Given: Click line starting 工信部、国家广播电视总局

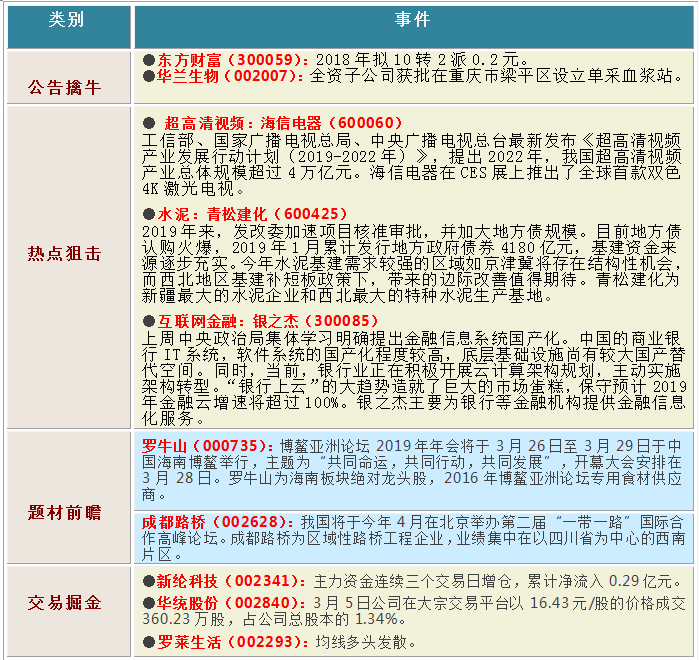Looking at the screenshot, I should (x=411, y=141).
